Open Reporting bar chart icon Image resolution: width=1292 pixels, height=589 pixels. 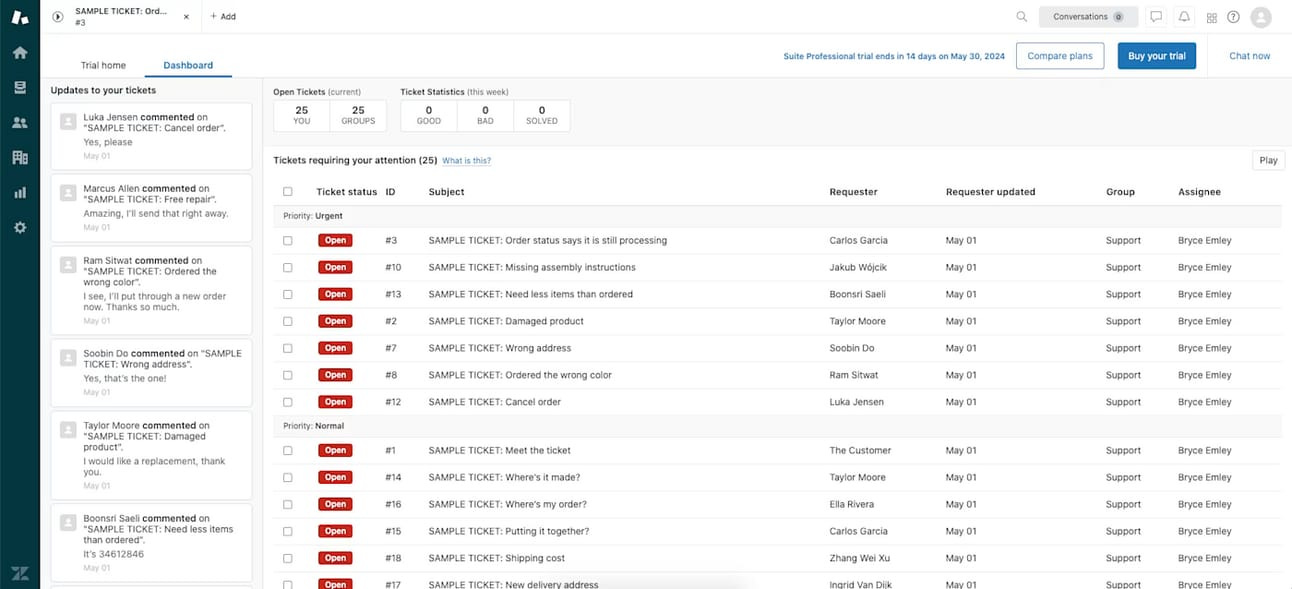click(x=19, y=192)
